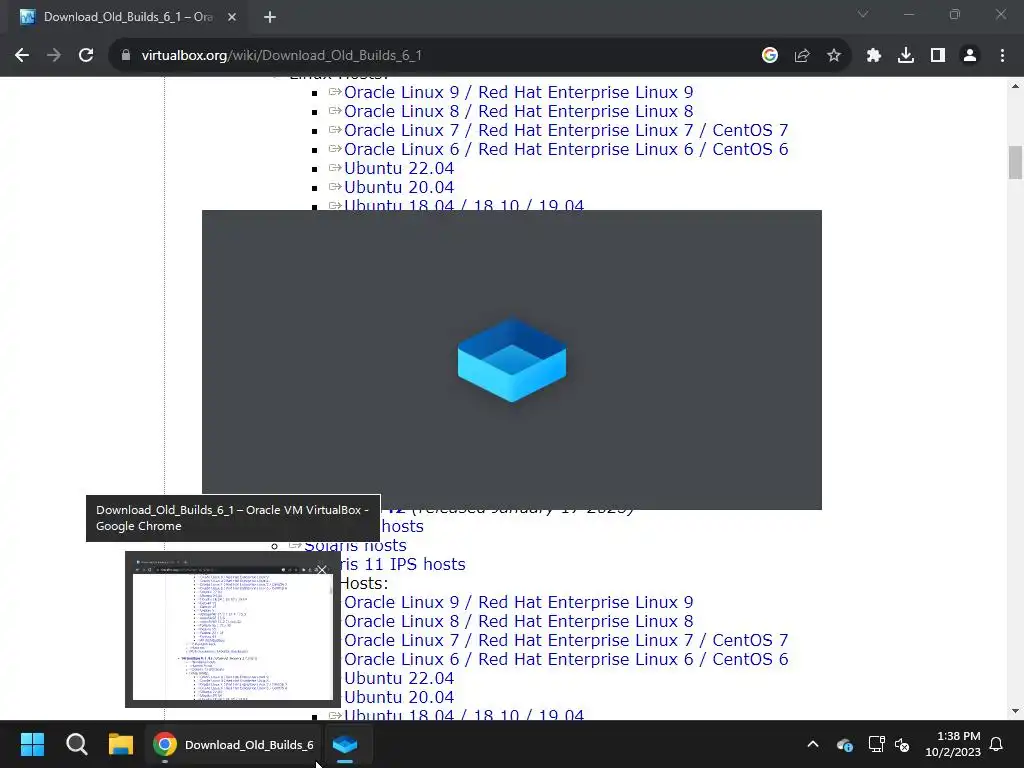Reload the VirtualBox download page
Viewport: 1024px width, 768px height.
86,56
